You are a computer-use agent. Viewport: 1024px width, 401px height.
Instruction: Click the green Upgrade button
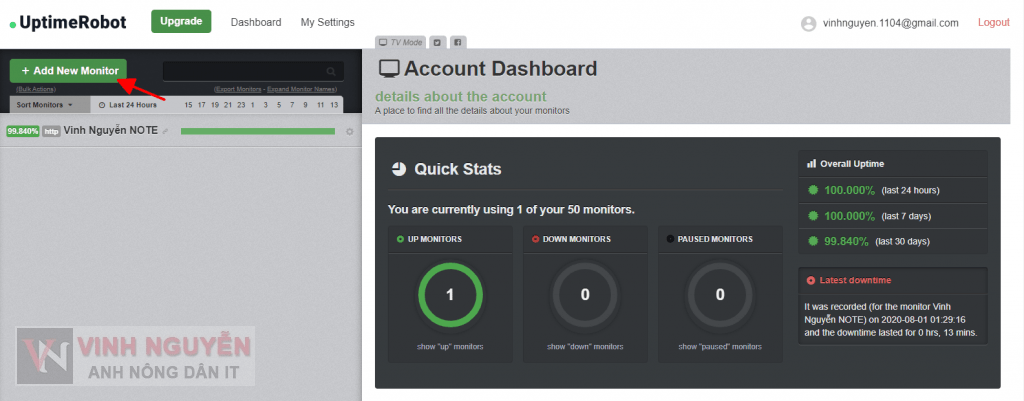181,21
